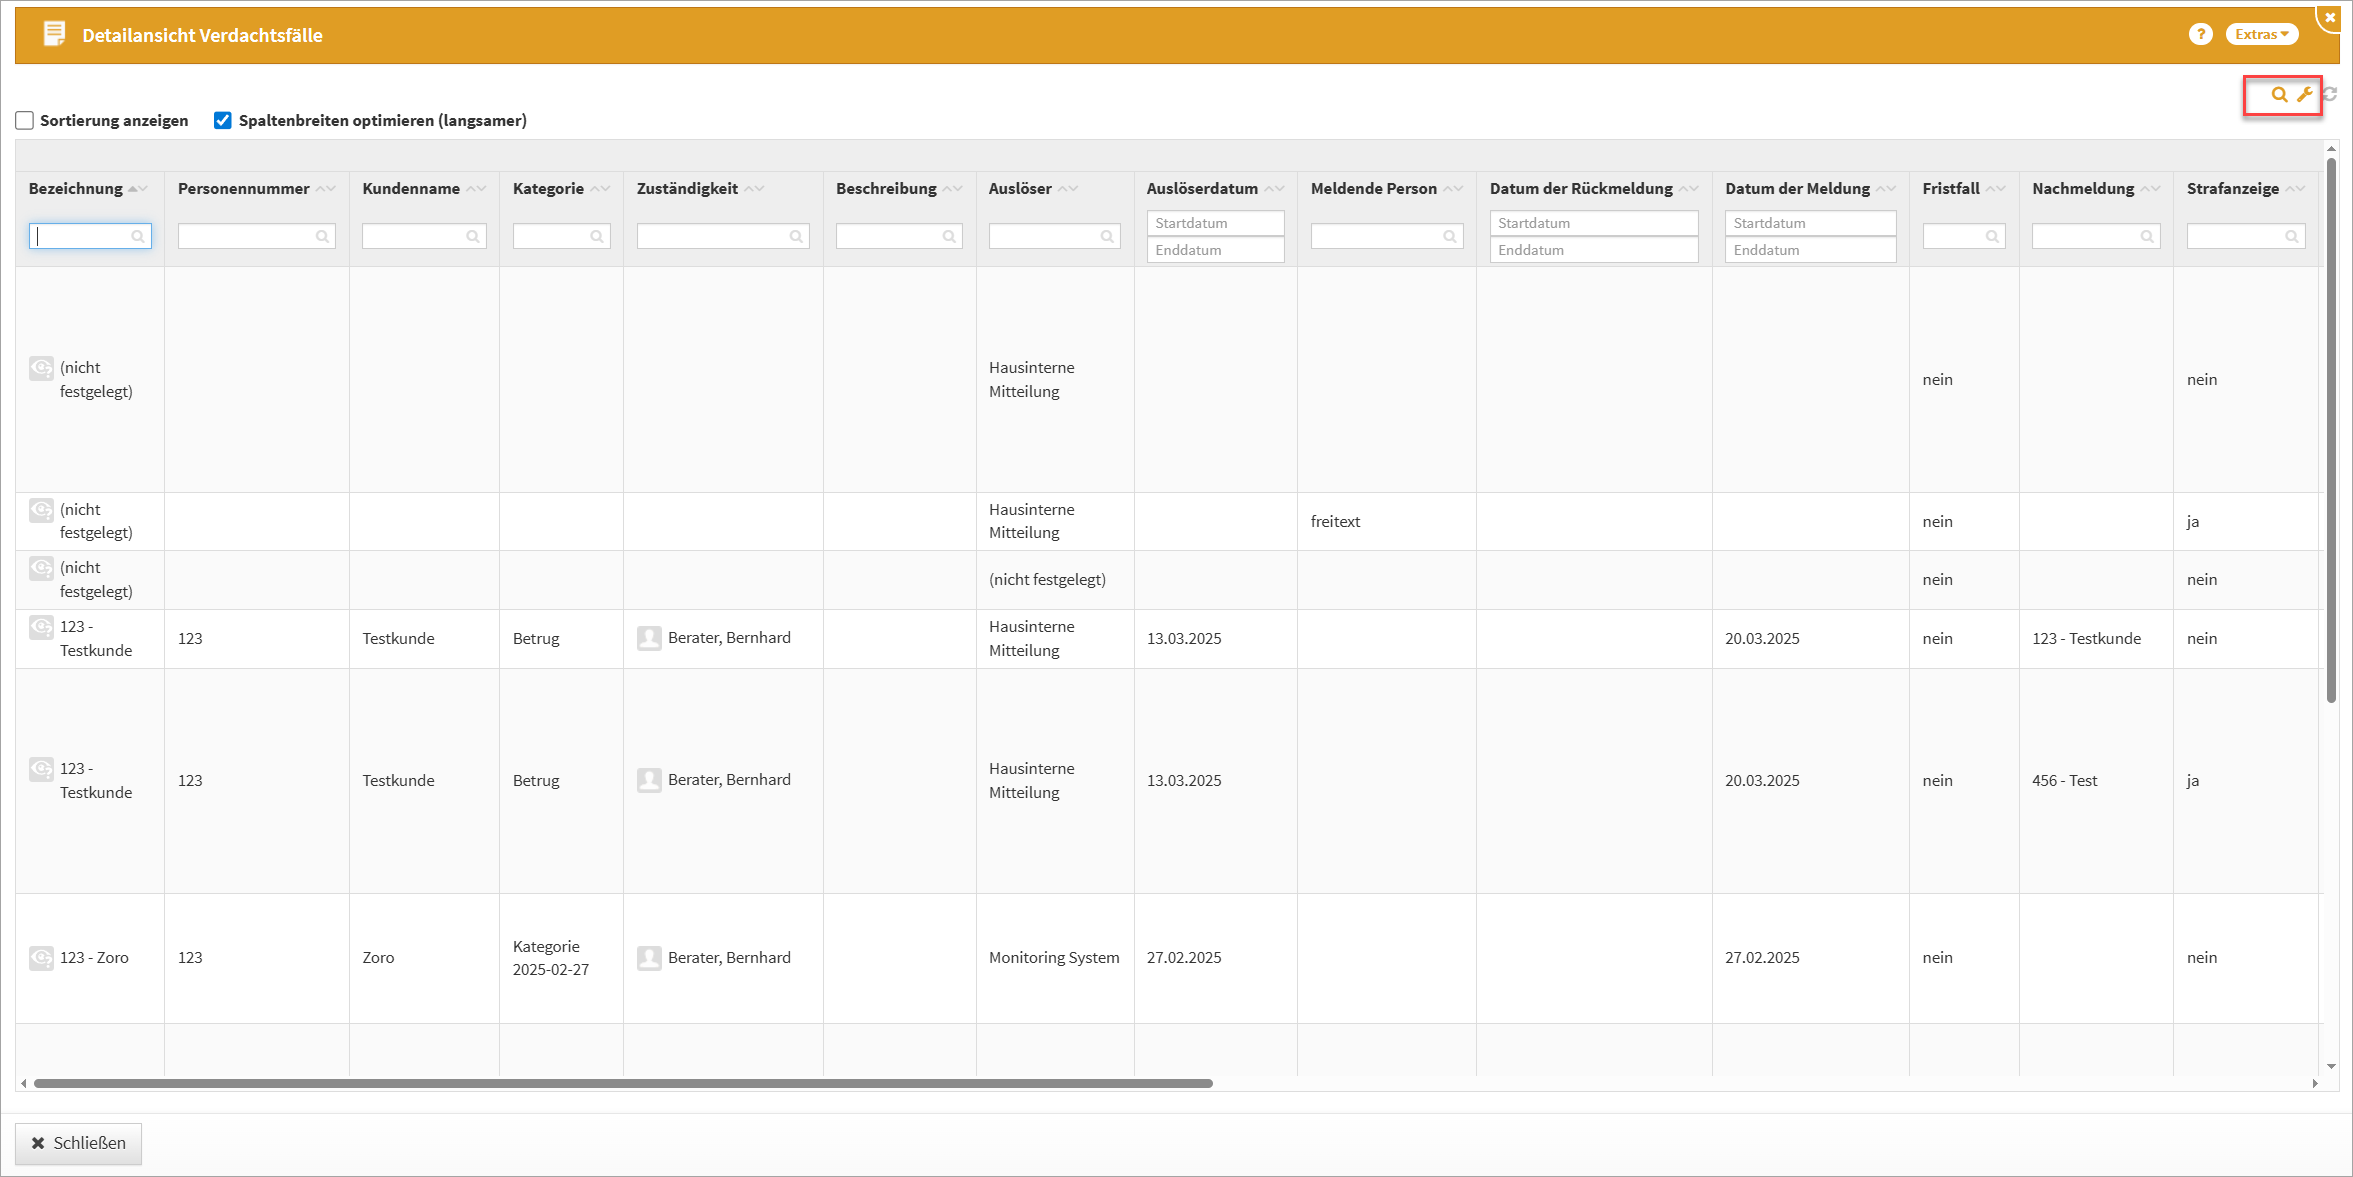The height and width of the screenshot is (1177, 2353).
Task: Toggle sort arrows on Bezeichnung column
Action: click(138, 189)
